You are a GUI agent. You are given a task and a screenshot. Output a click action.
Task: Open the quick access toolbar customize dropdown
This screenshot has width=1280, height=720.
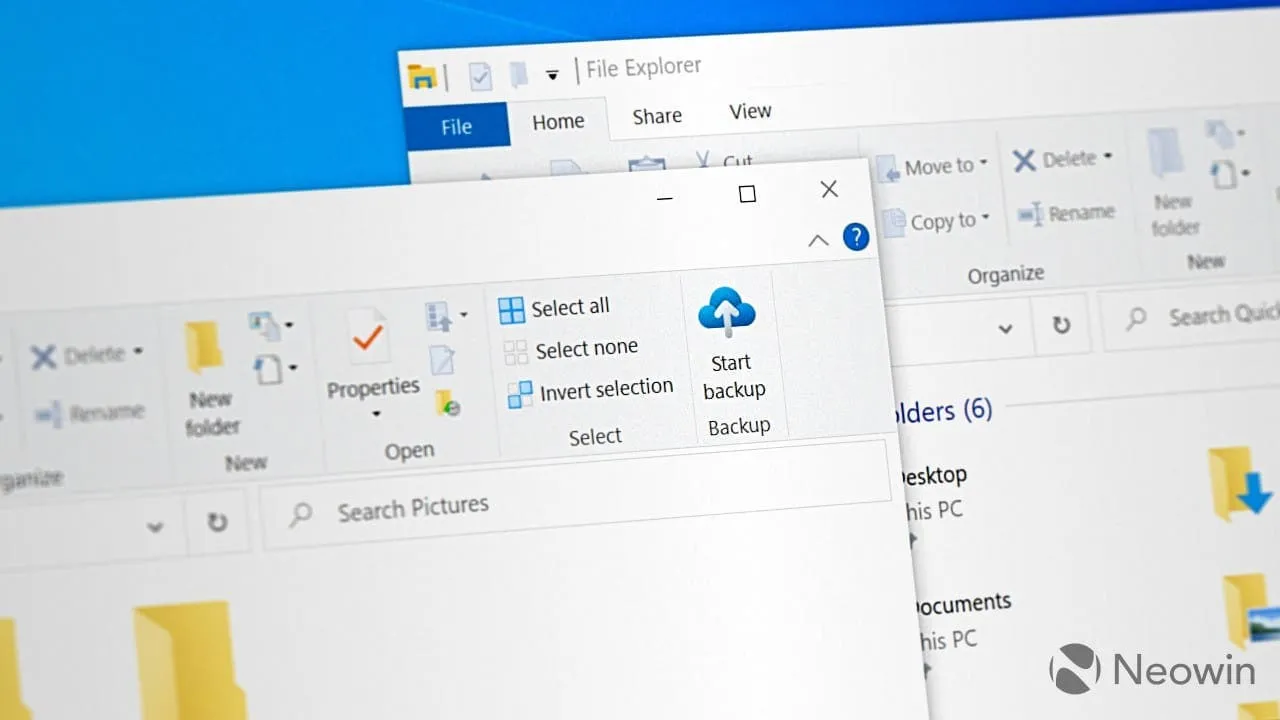553,74
